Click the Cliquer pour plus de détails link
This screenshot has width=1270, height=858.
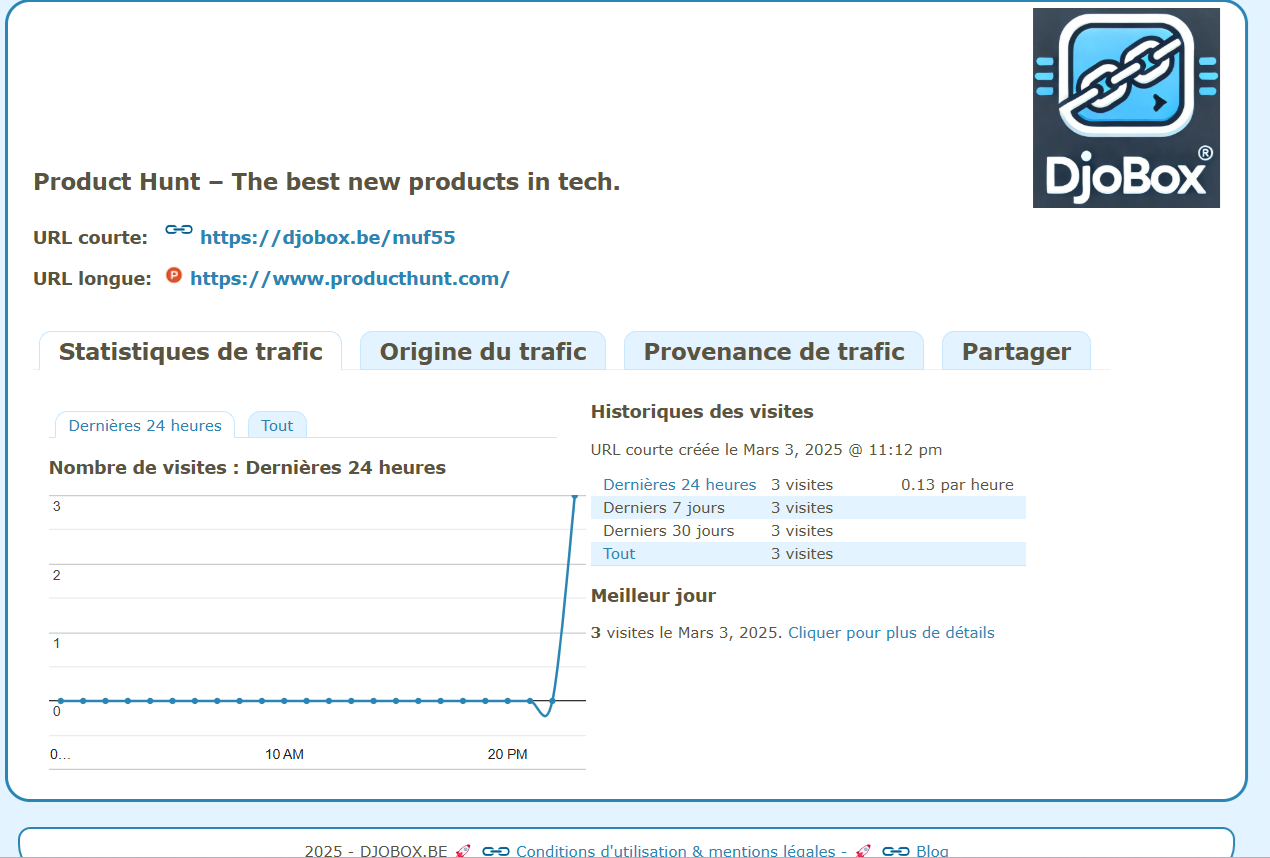coord(891,633)
